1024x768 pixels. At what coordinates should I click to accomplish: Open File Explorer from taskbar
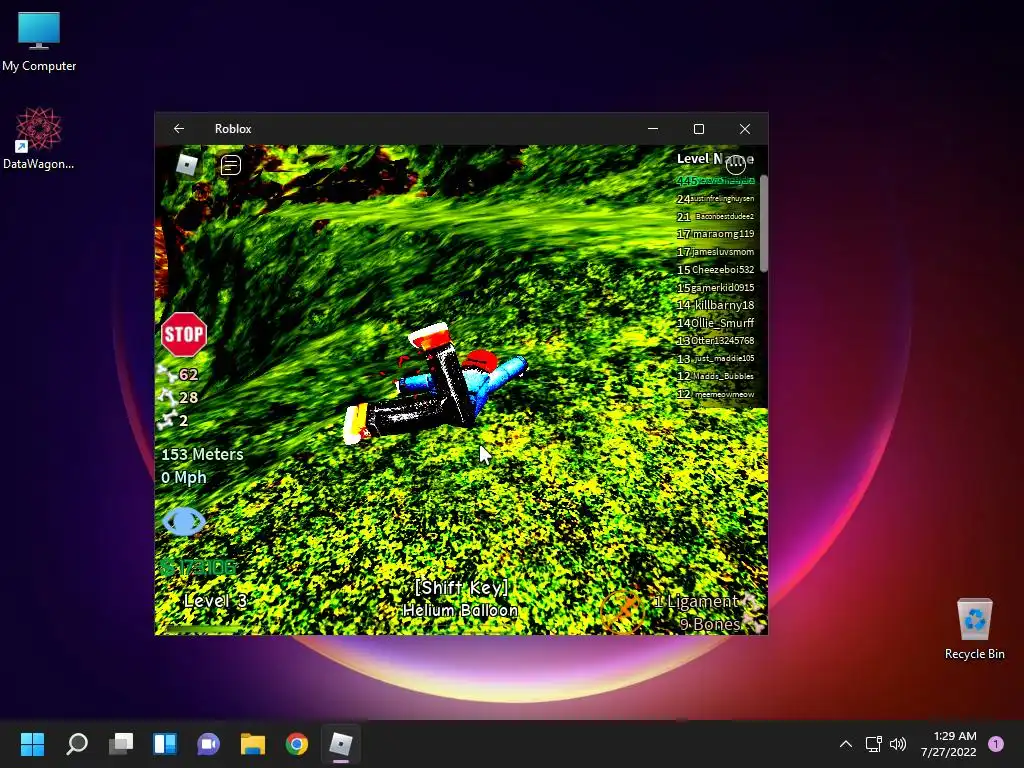coord(253,744)
